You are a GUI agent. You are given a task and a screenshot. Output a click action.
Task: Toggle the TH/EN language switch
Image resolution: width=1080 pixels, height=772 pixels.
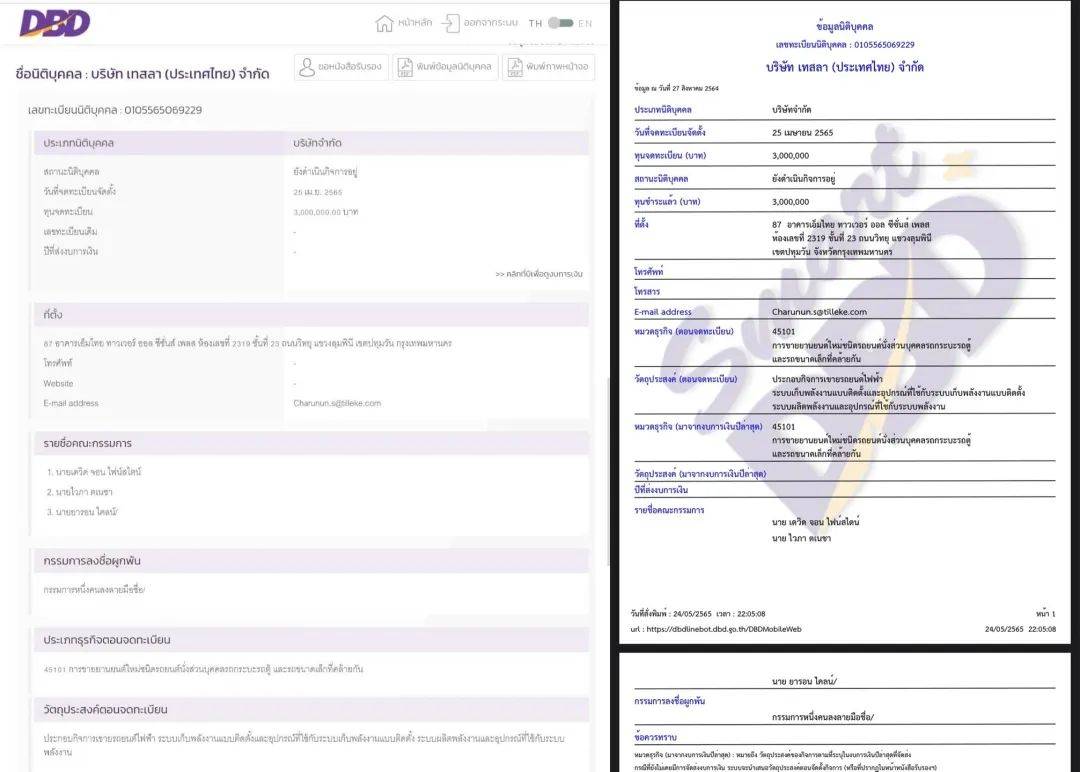click(561, 23)
